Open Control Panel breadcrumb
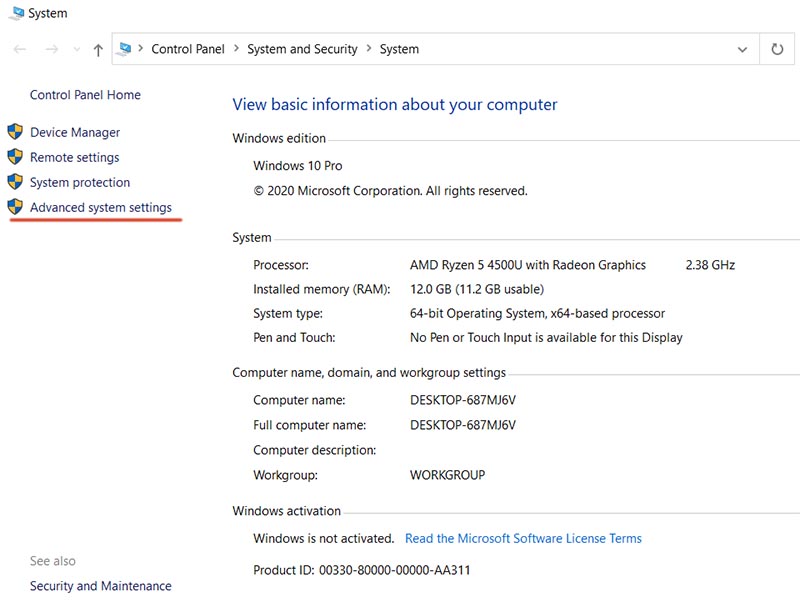The height and width of the screenshot is (607, 800). click(x=188, y=49)
